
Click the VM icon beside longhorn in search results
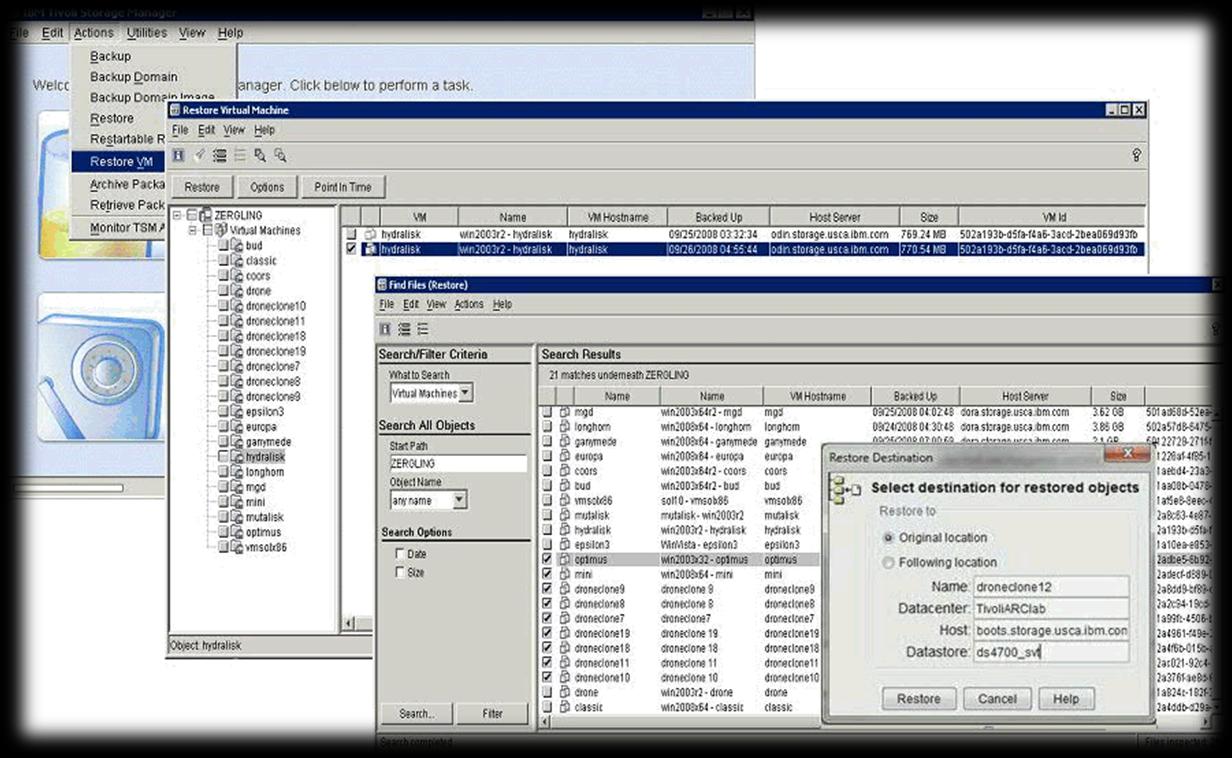point(565,426)
